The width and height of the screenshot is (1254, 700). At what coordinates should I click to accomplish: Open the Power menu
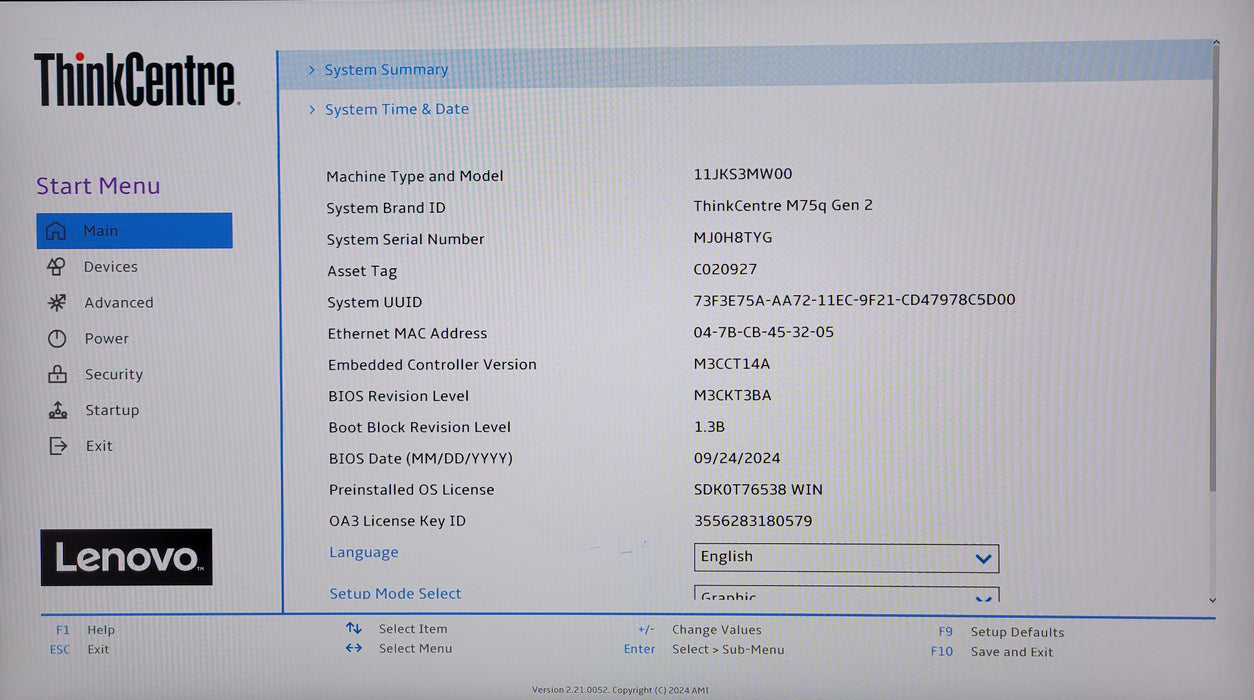pos(106,339)
